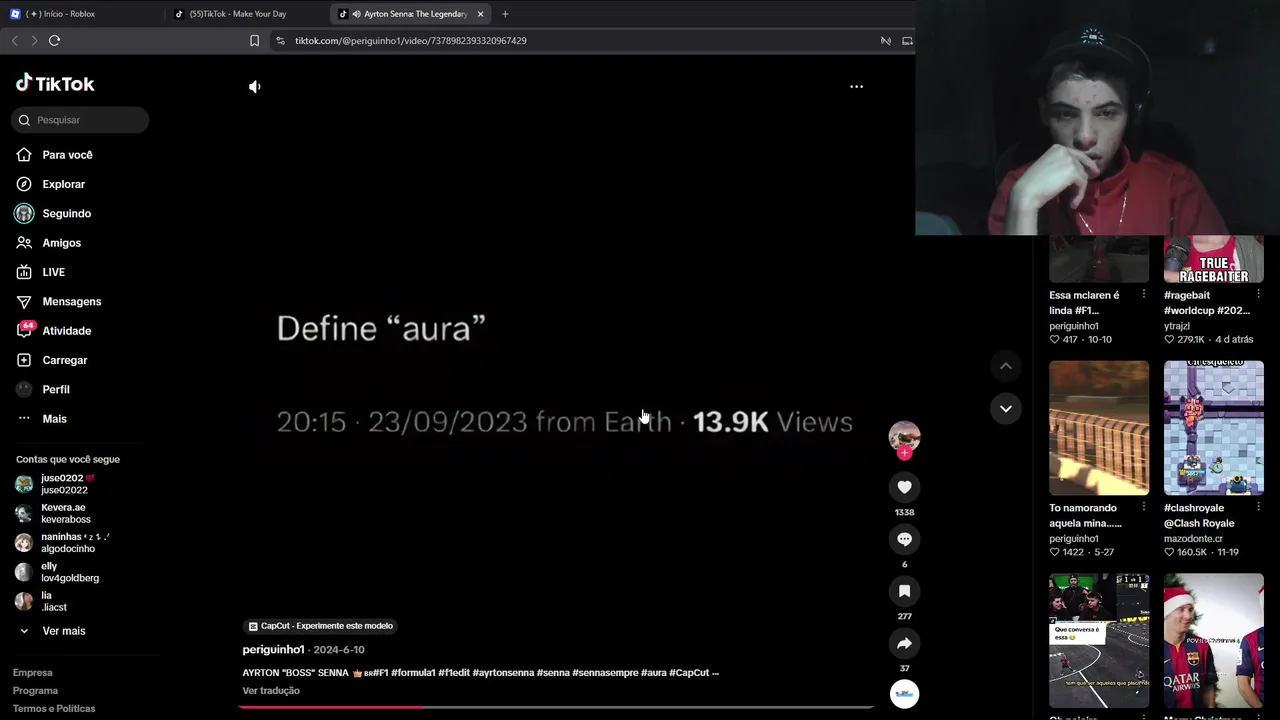The width and height of the screenshot is (1280, 720).
Task: Go back in the browser
Action: pyautogui.click(x=14, y=41)
